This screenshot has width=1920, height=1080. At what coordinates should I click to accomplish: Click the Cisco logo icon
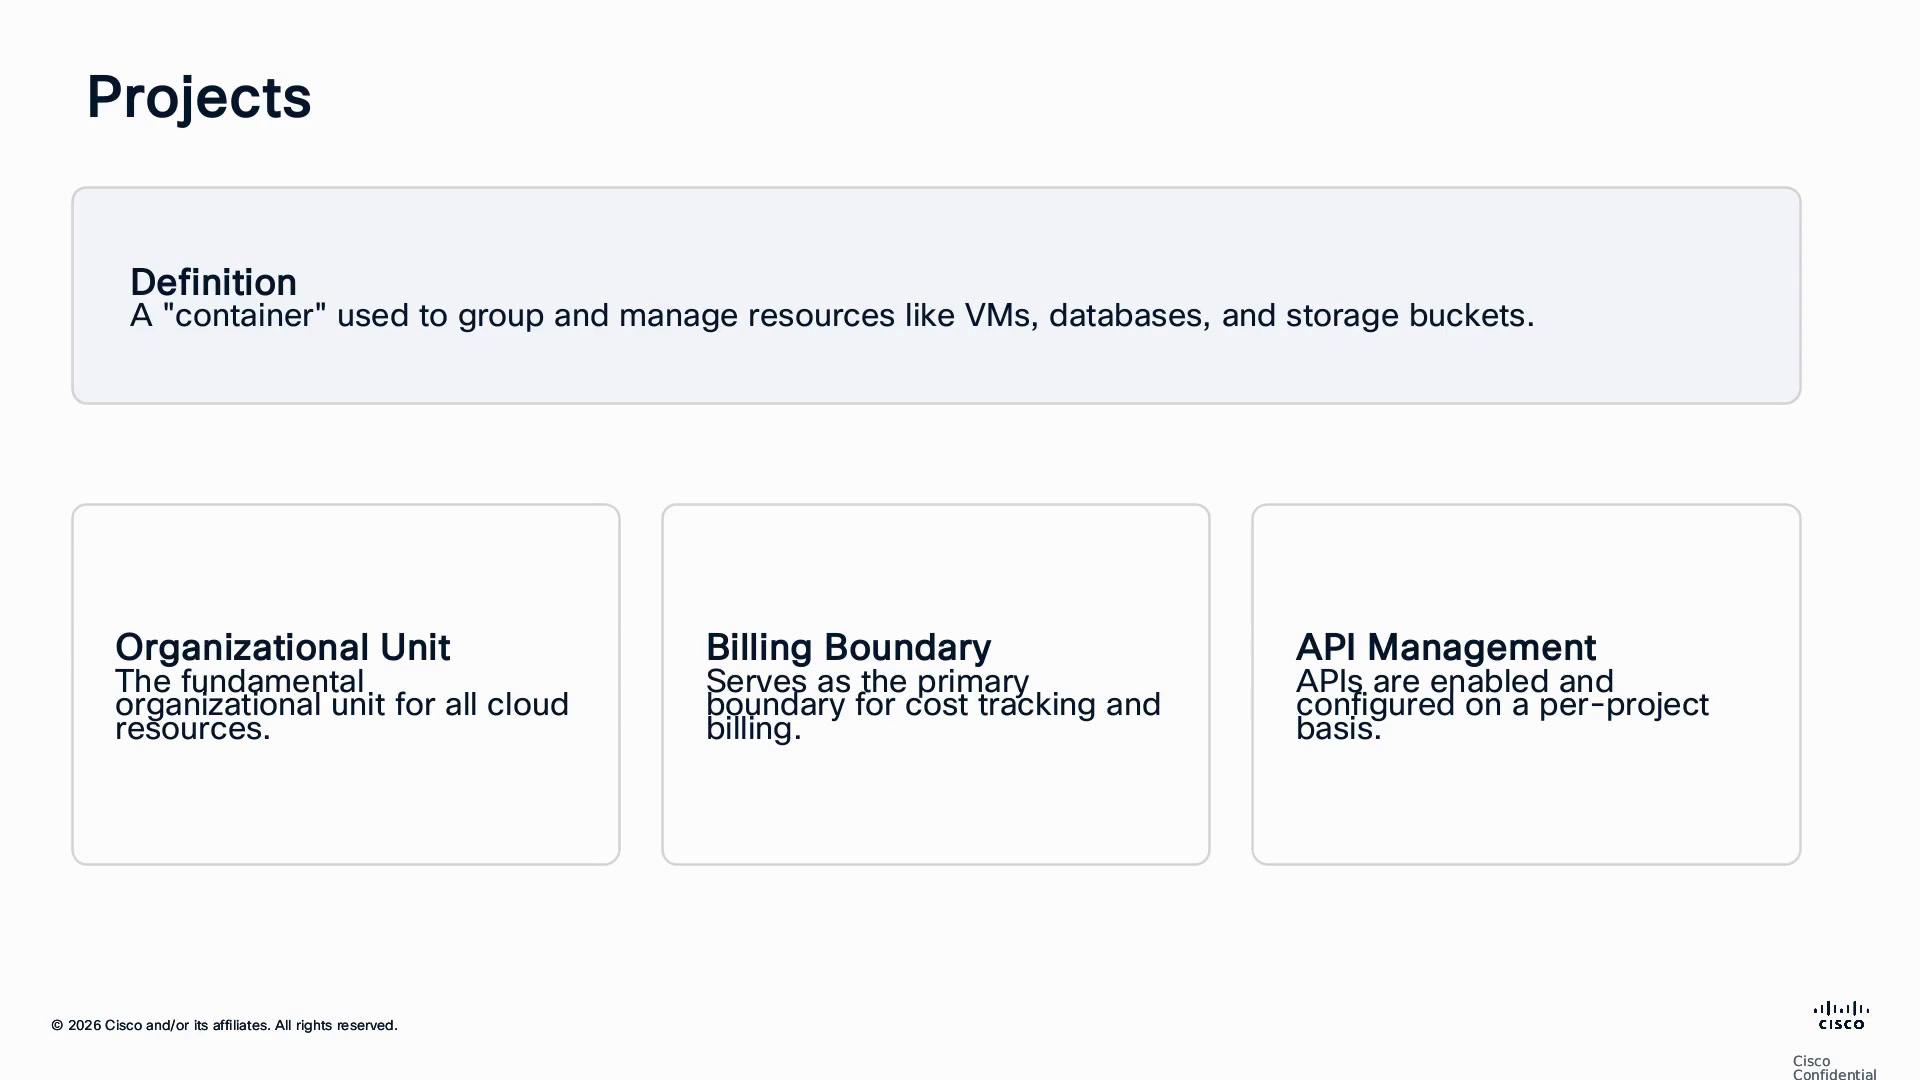(x=1841, y=1015)
